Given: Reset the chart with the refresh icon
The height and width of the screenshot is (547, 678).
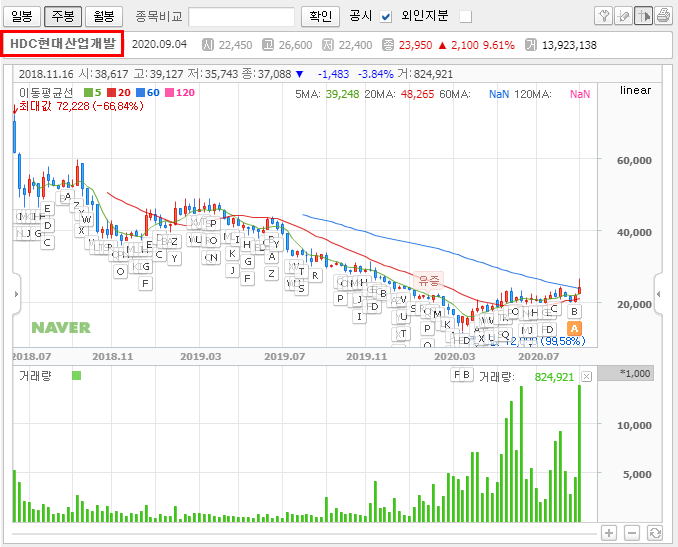Looking at the screenshot, I should click(x=655, y=533).
